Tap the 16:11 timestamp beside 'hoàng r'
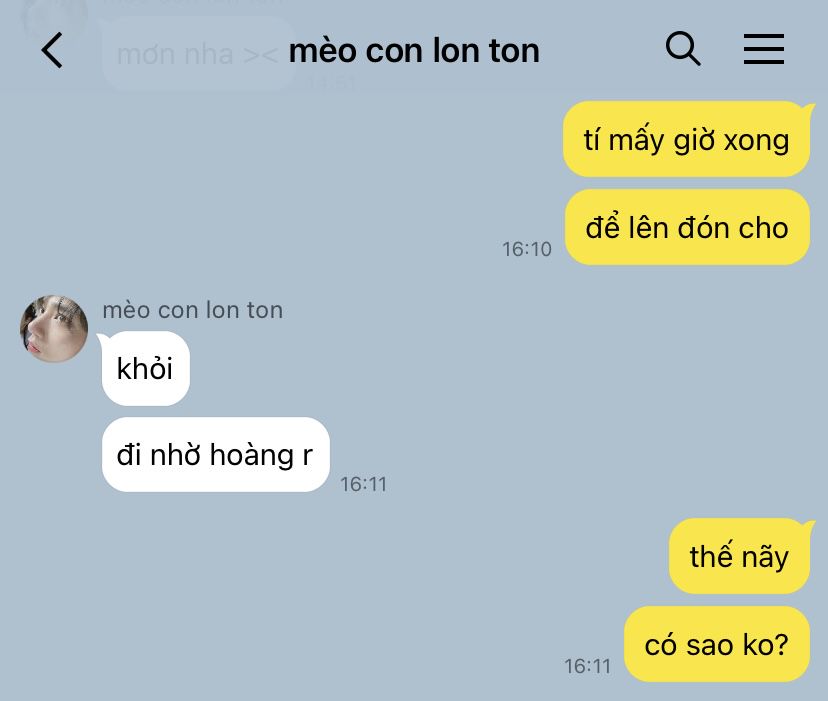The width and height of the screenshot is (828, 701). pos(363,484)
